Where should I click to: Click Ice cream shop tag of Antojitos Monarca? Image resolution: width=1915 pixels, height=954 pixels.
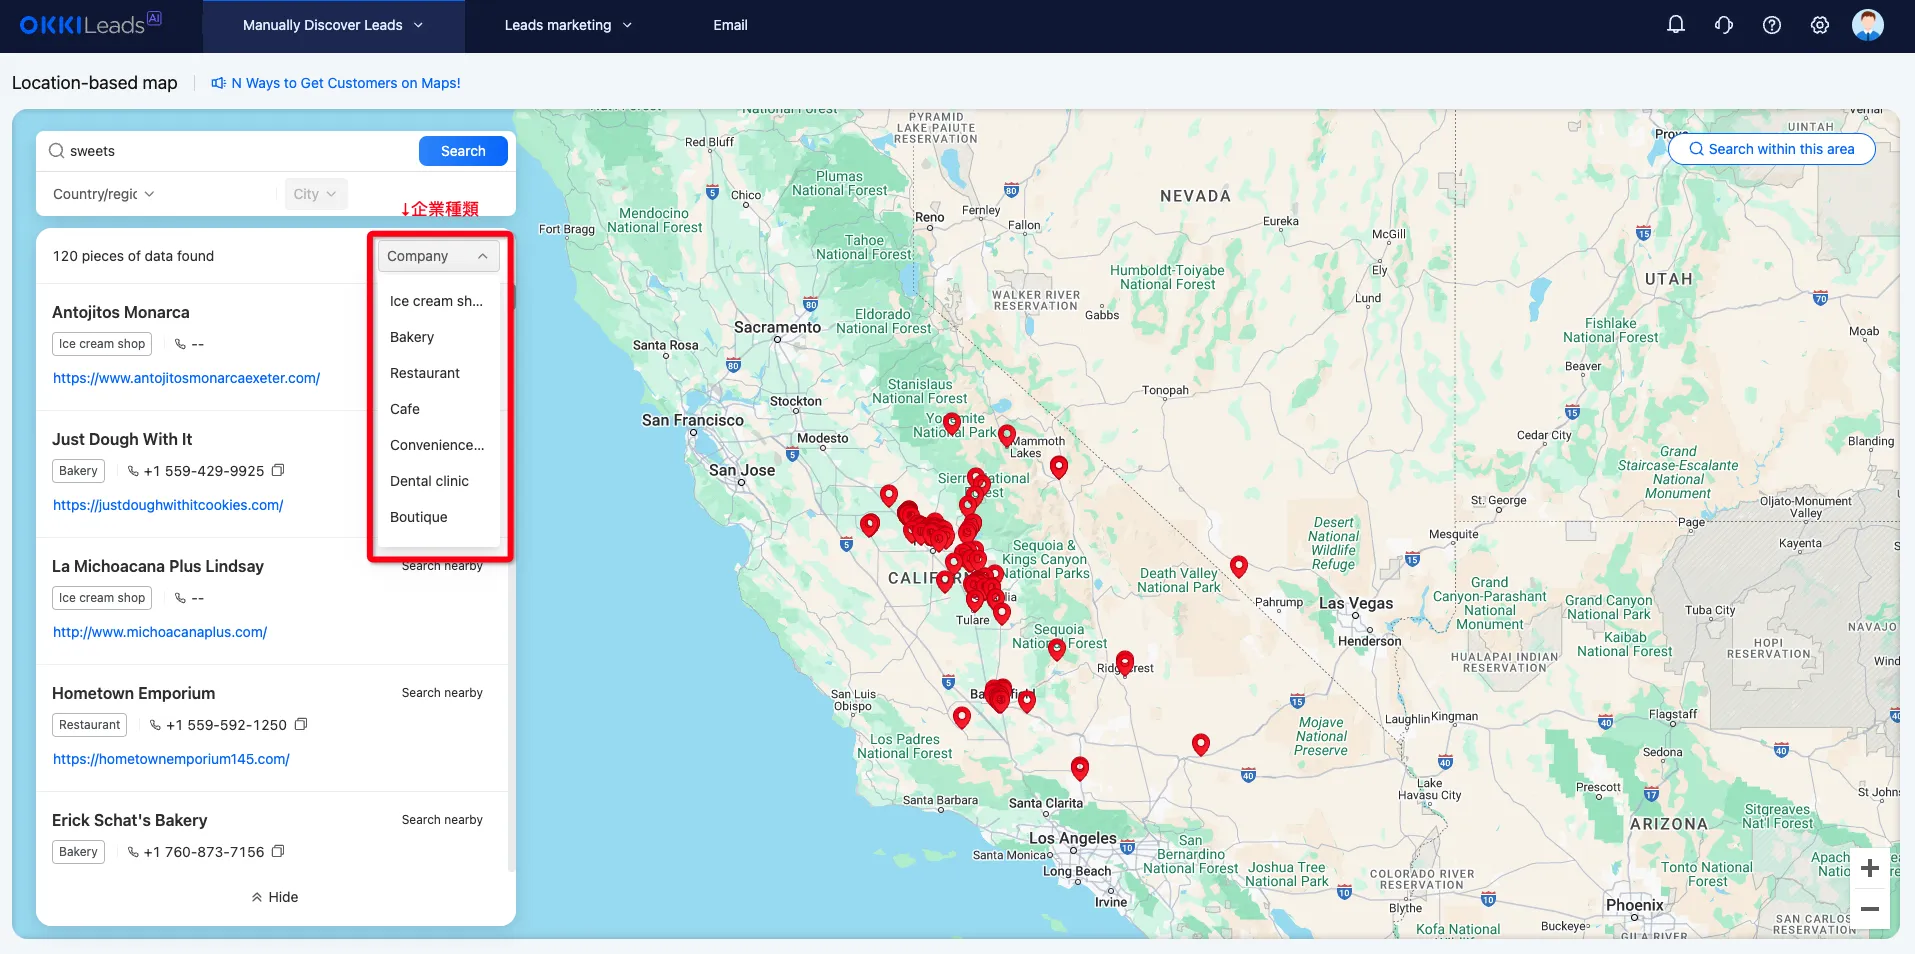[x=102, y=344]
